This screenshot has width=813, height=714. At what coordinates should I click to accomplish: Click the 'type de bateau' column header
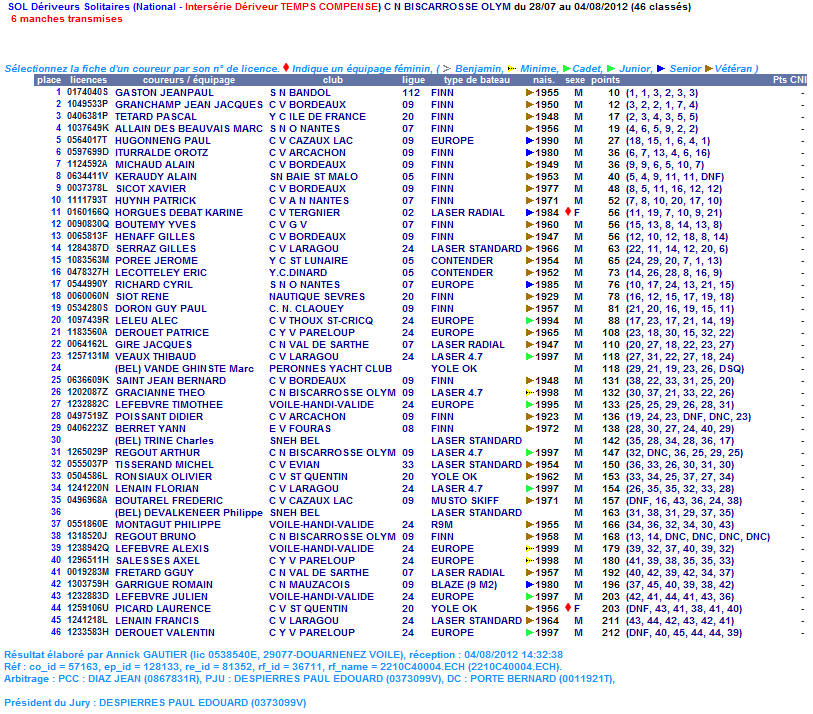[x=476, y=80]
